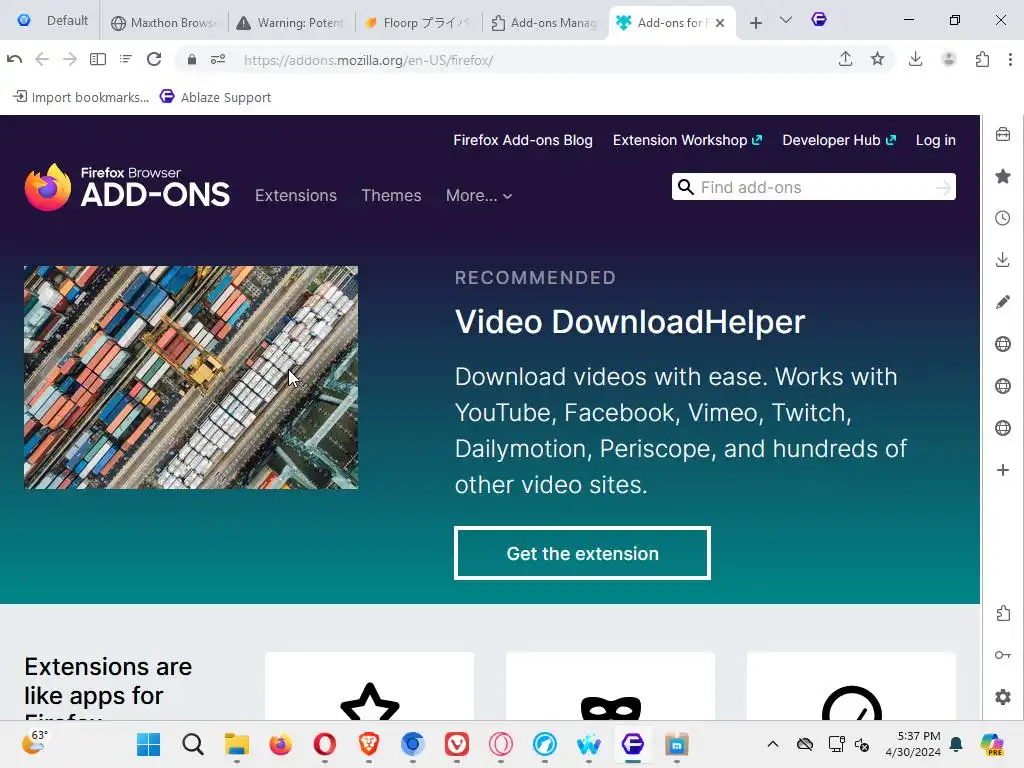The width and height of the screenshot is (1024, 768).
Task: Open the notes pencil in right sidebar
Action: coord(1003,302)
